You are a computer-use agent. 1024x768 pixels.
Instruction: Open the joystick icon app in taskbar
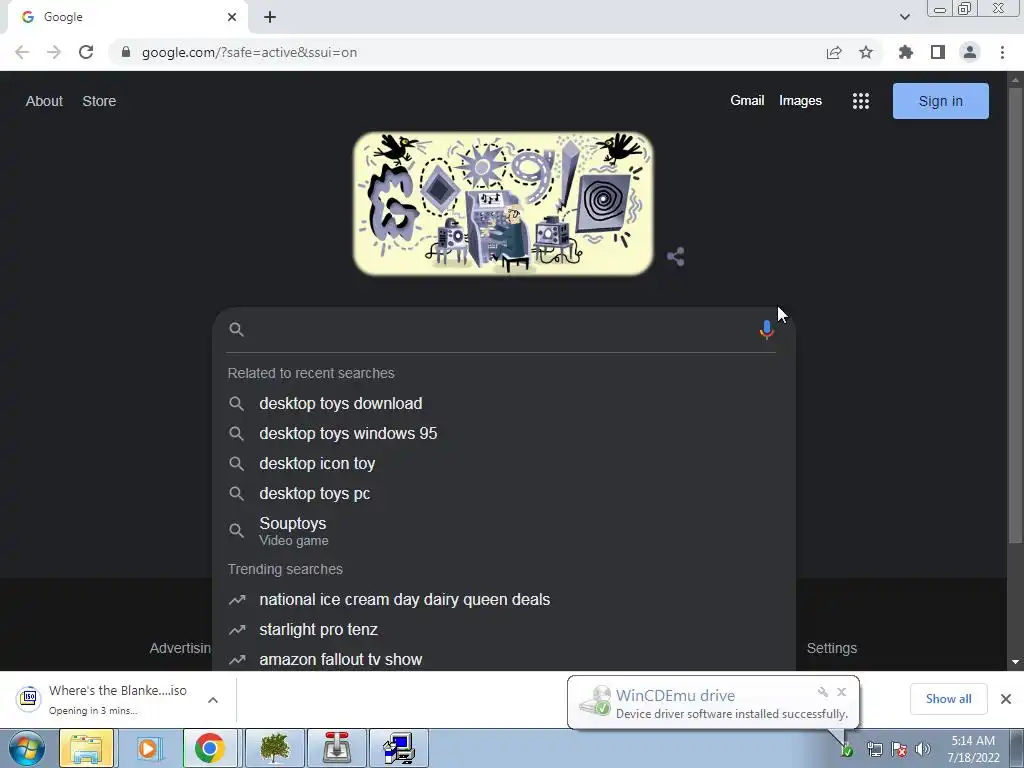click(x=336, y=748)
